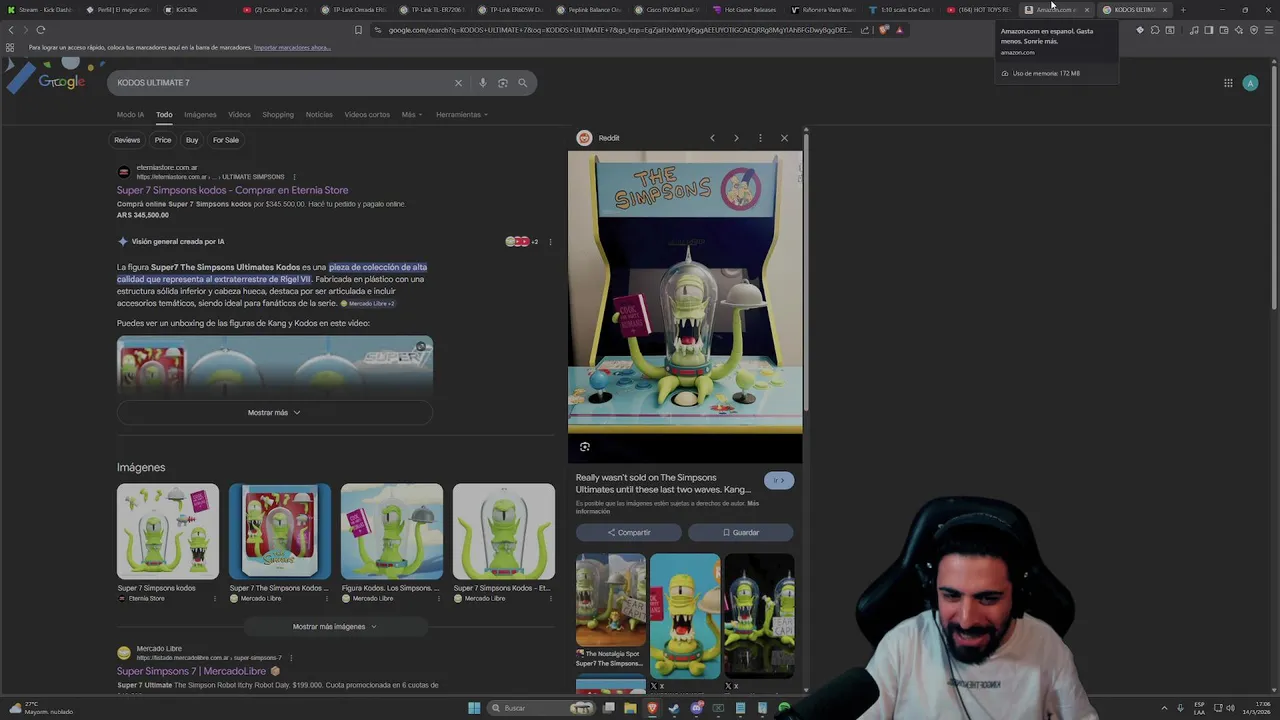Click the Compartir button
1280x720 pixels.
629,533
